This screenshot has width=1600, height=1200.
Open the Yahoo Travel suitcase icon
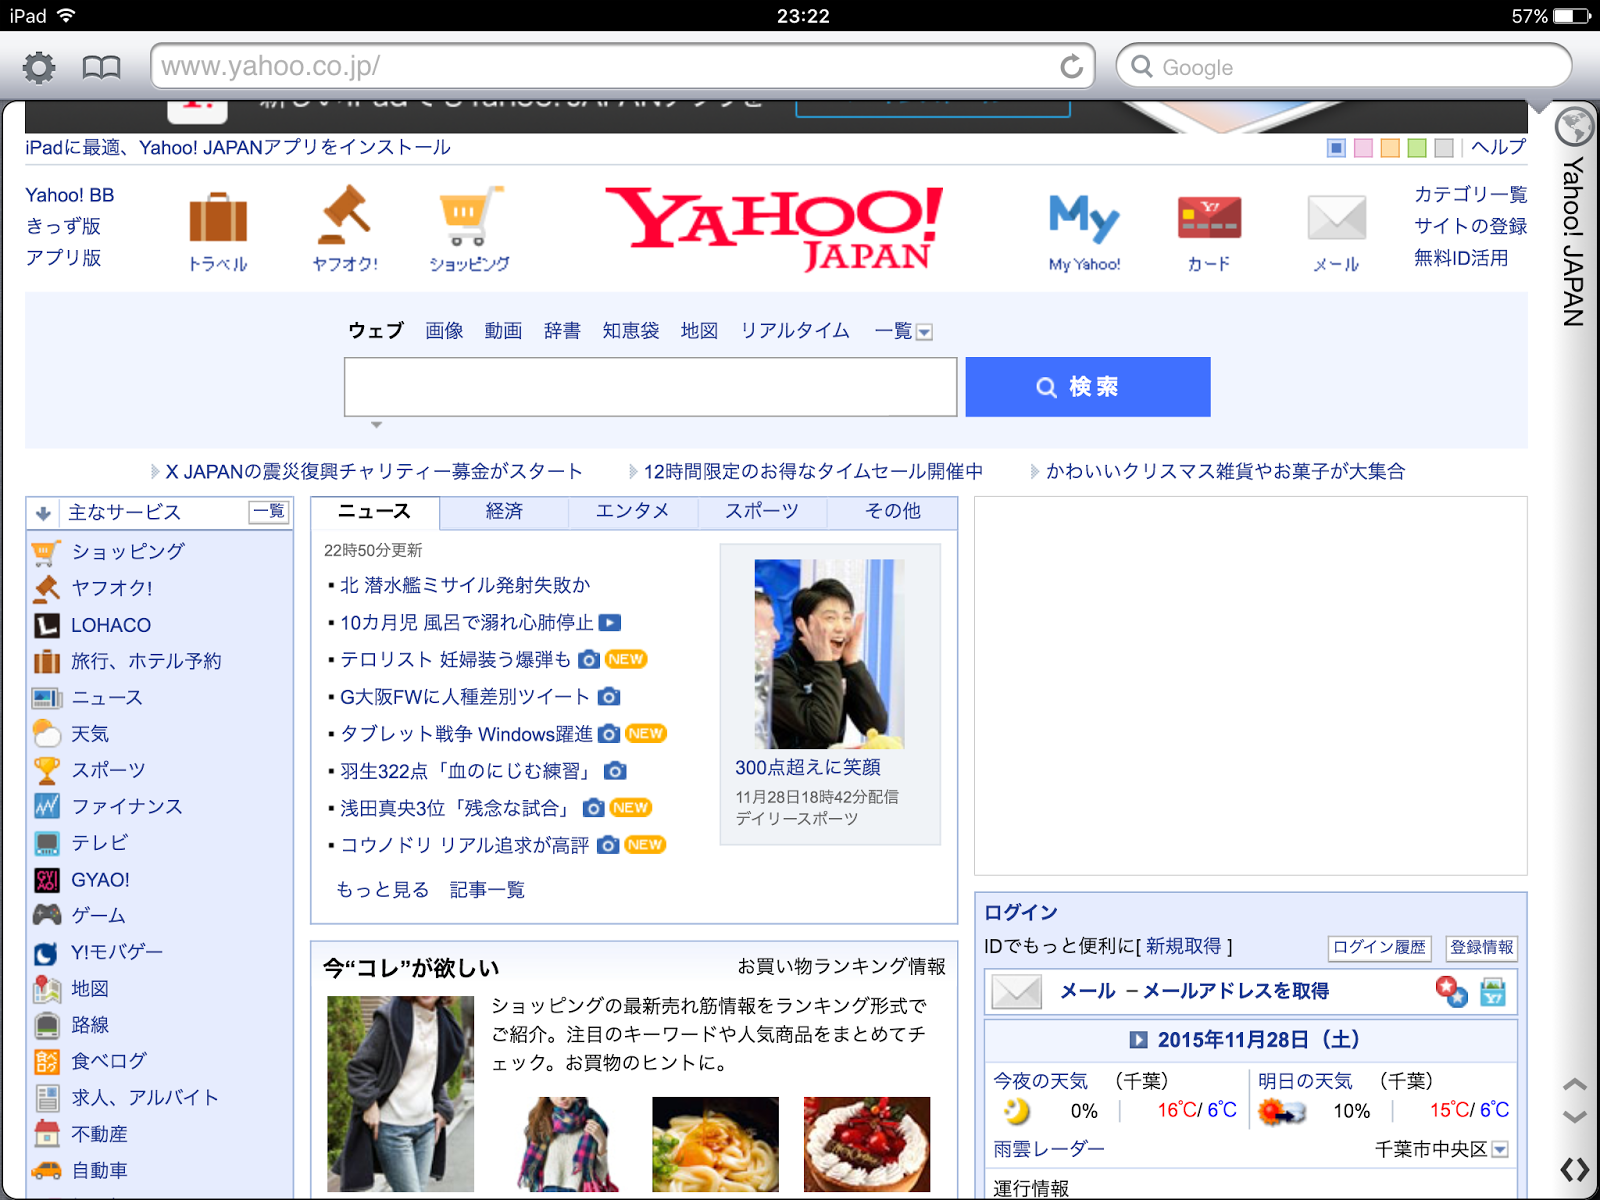pyautogui.click(x=218, y=218)
